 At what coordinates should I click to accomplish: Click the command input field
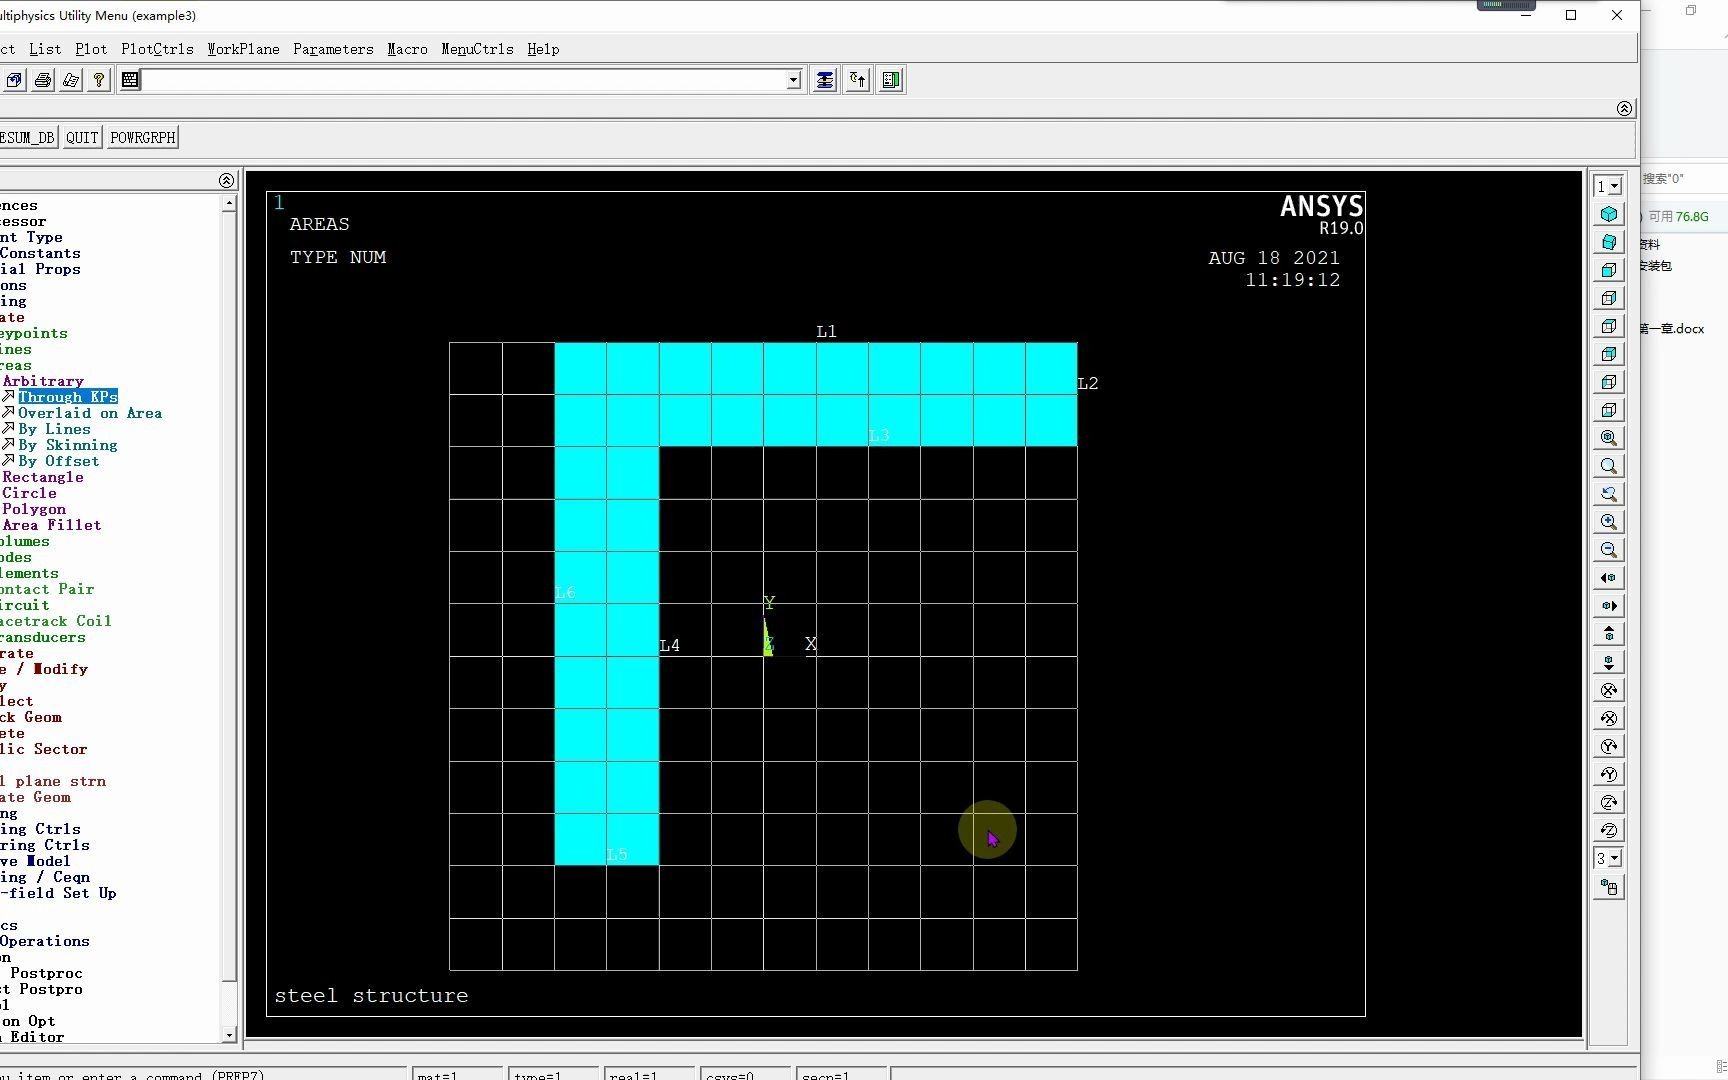tap(464, 80)
